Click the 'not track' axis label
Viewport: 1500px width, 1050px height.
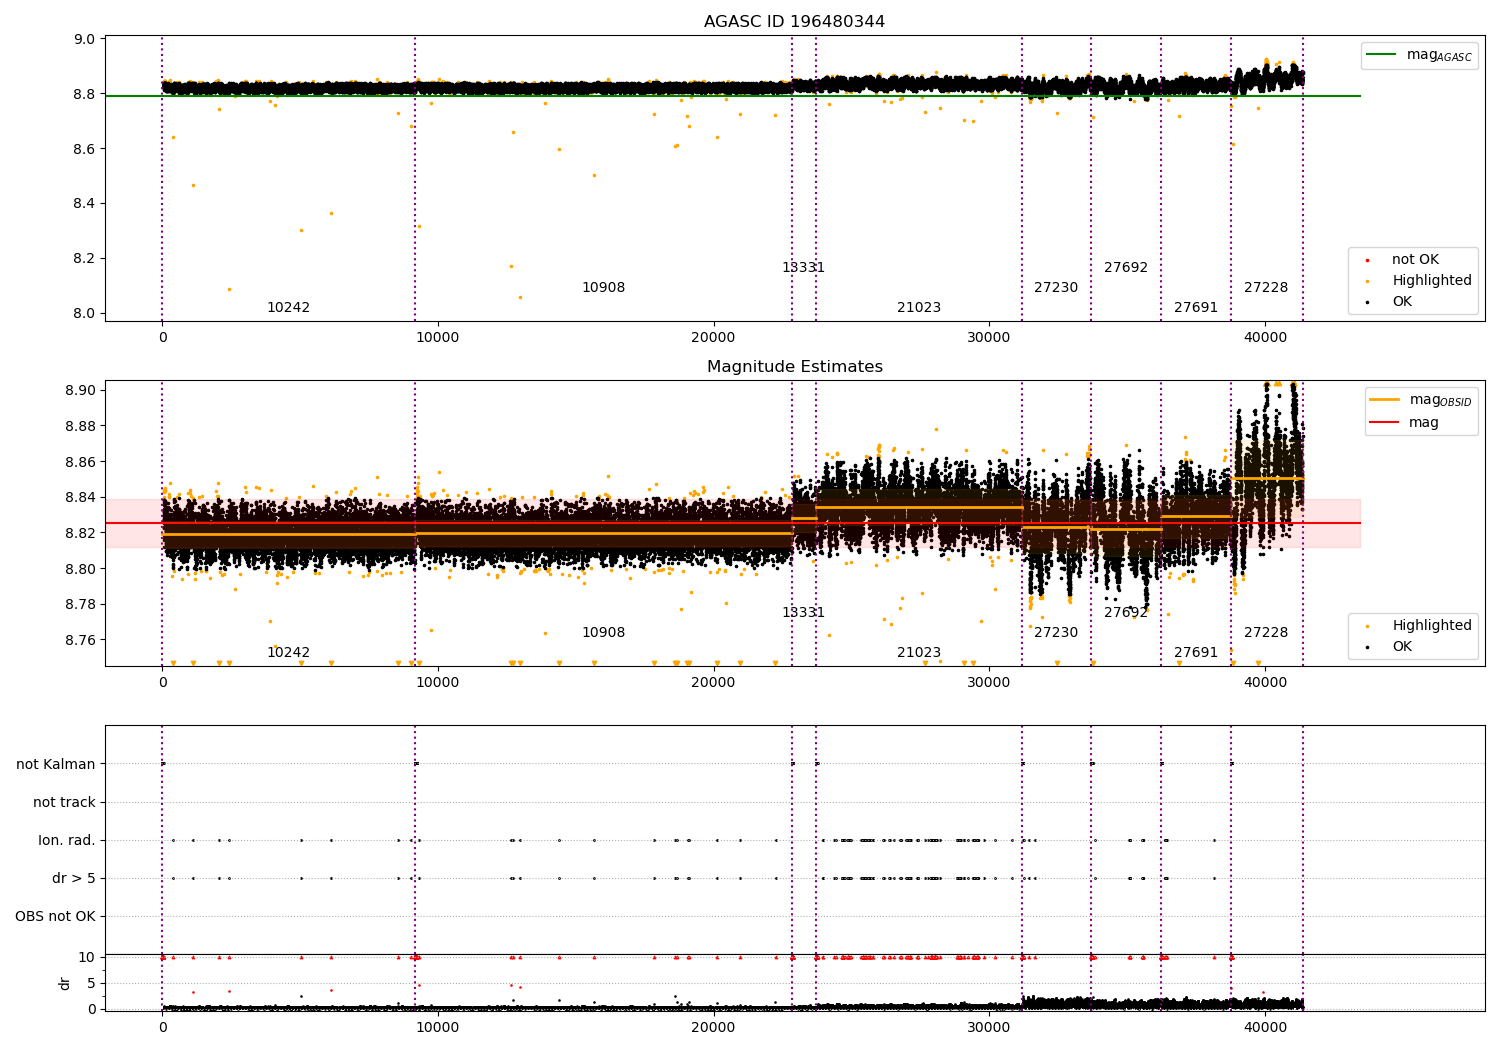[x=64, y=803]
